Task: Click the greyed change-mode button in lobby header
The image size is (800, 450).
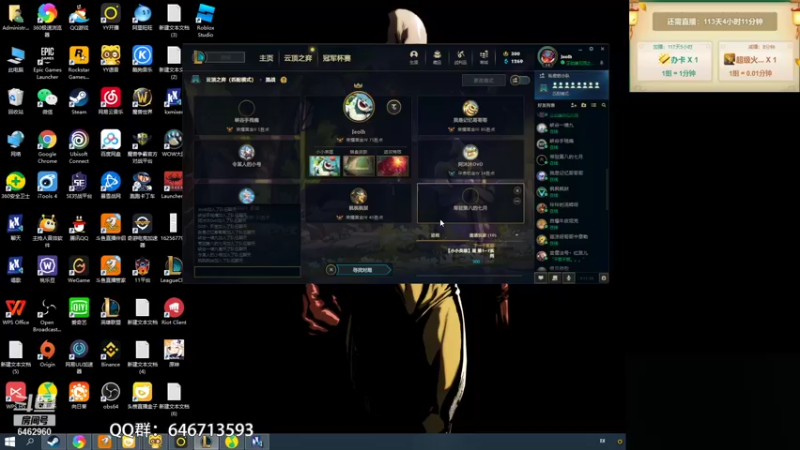Action: [x=484, y=80]
